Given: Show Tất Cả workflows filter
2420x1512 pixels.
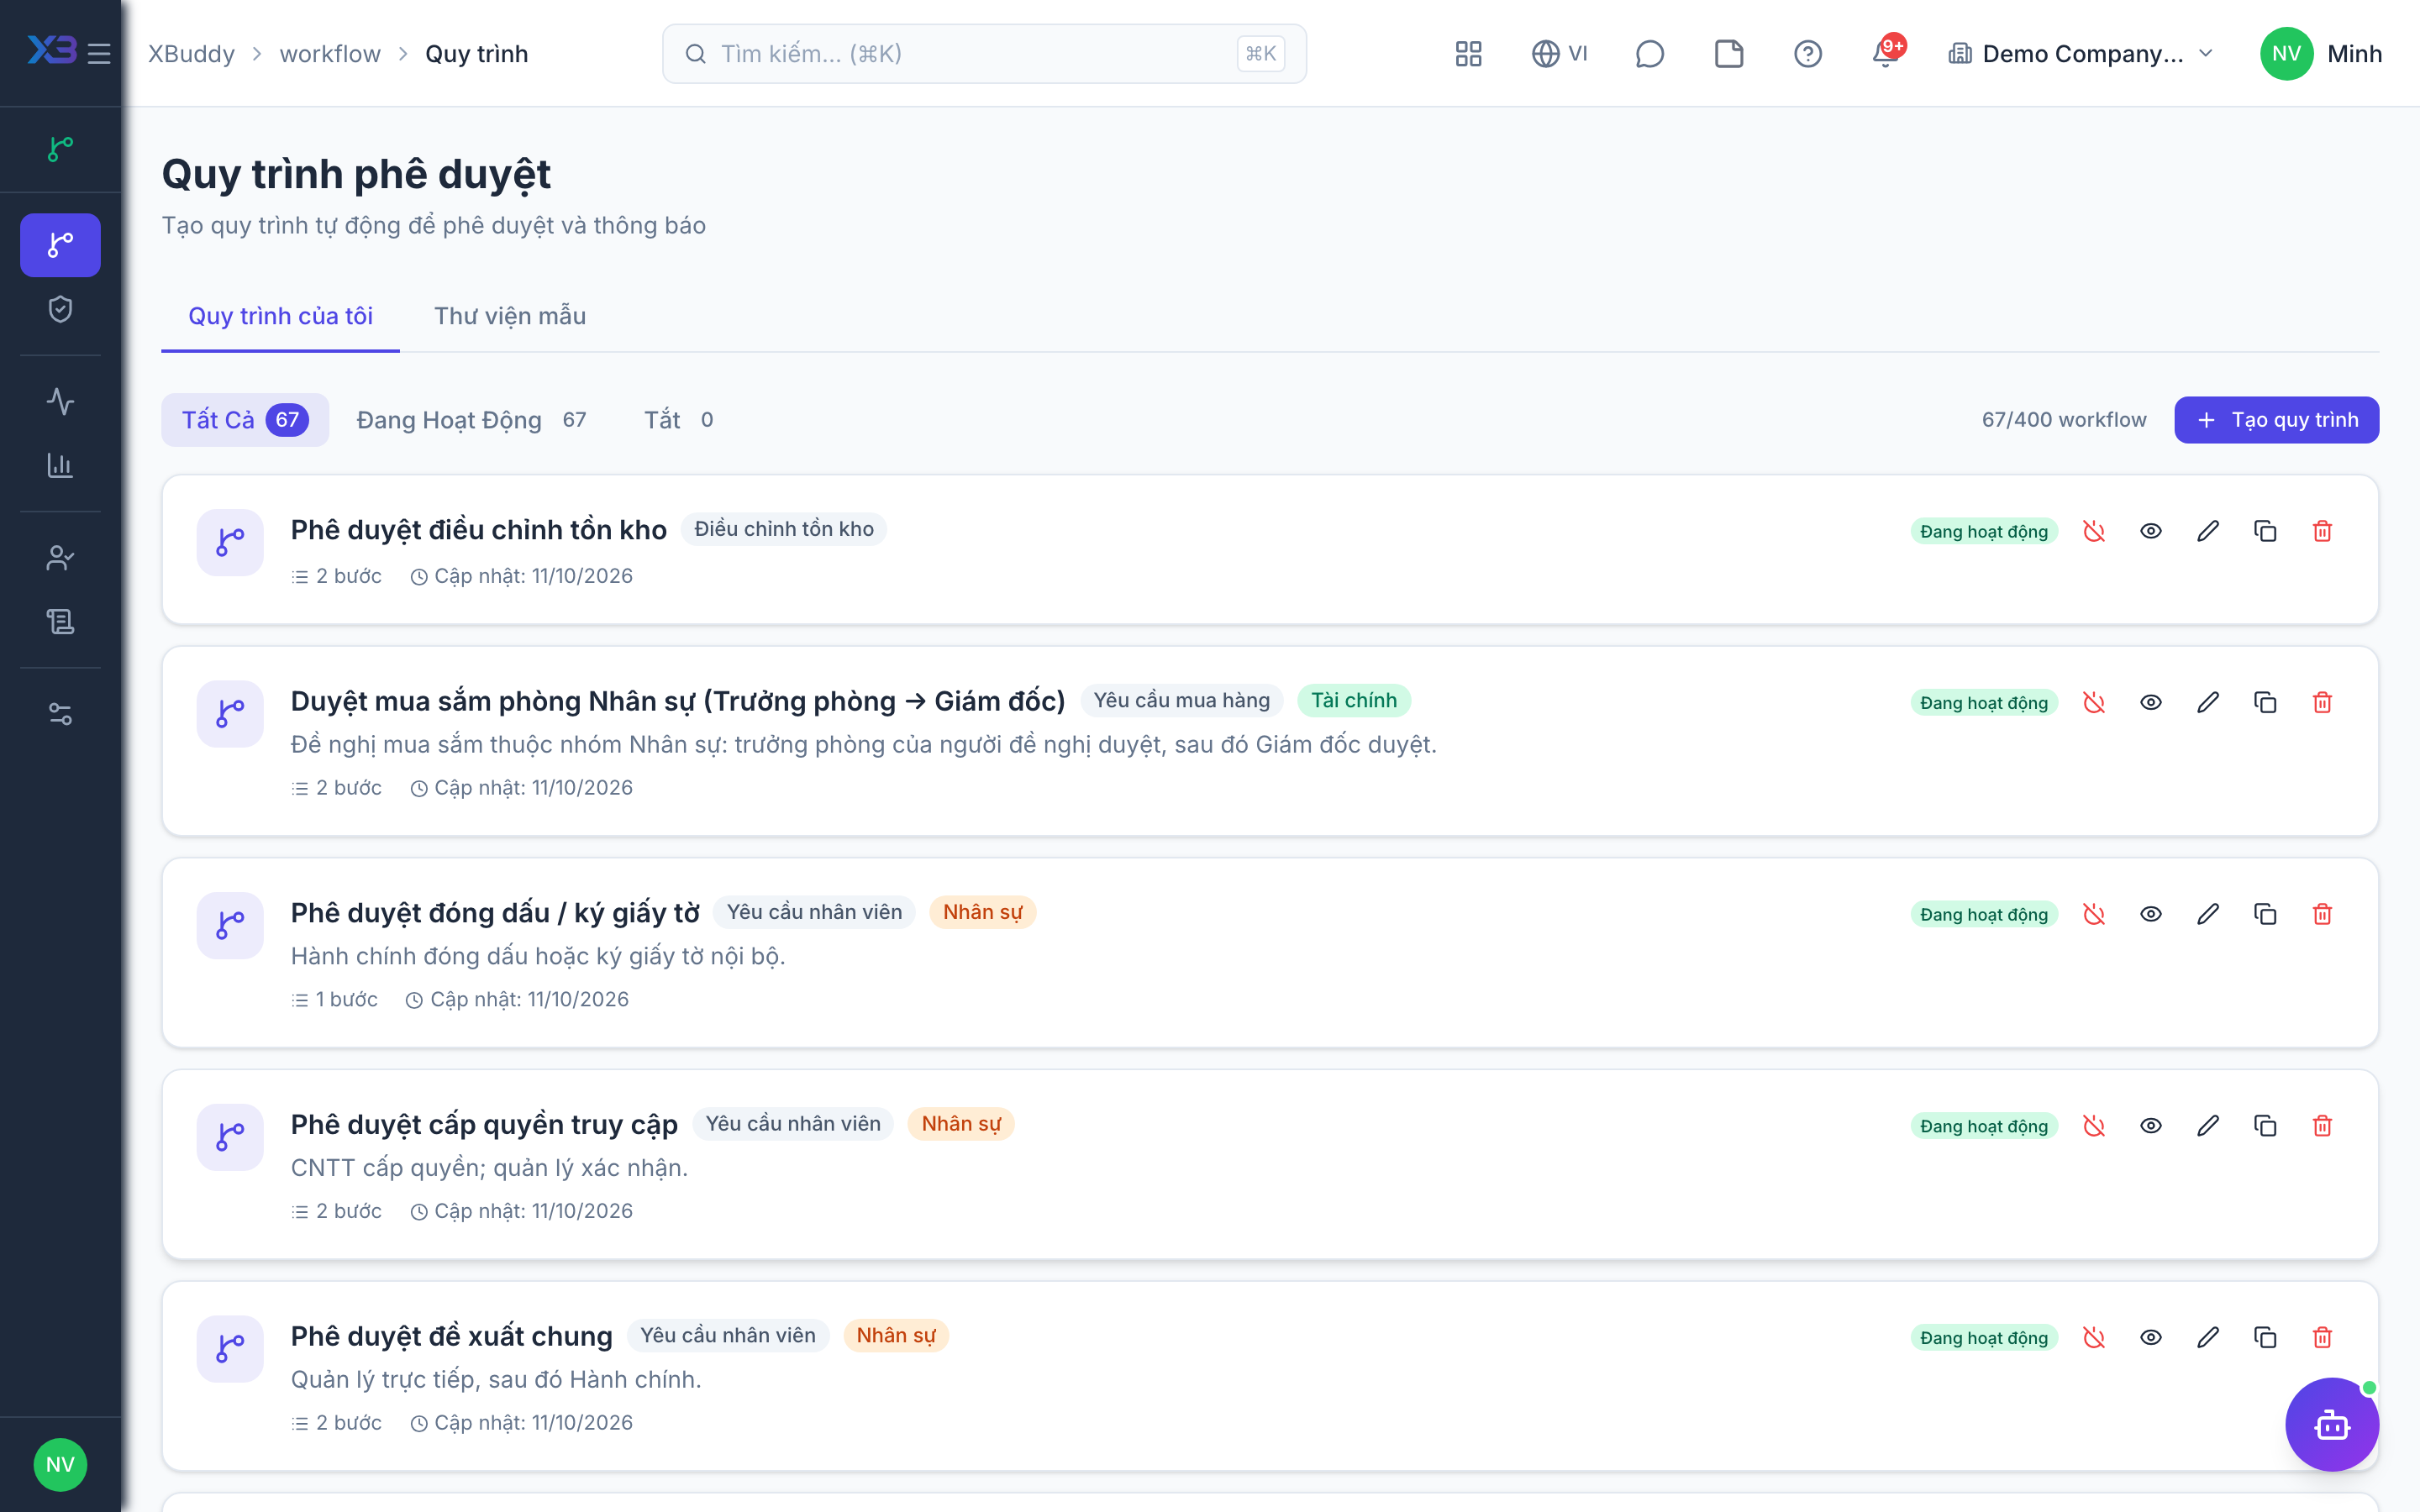Looking at the screenshot, I should 245,420.
